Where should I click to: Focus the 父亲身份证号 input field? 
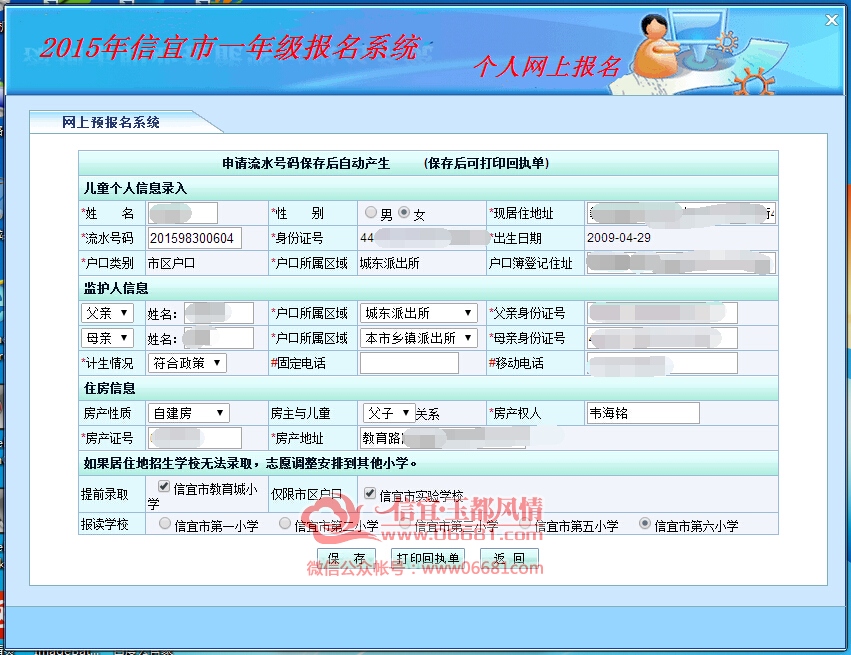(662, 313)
